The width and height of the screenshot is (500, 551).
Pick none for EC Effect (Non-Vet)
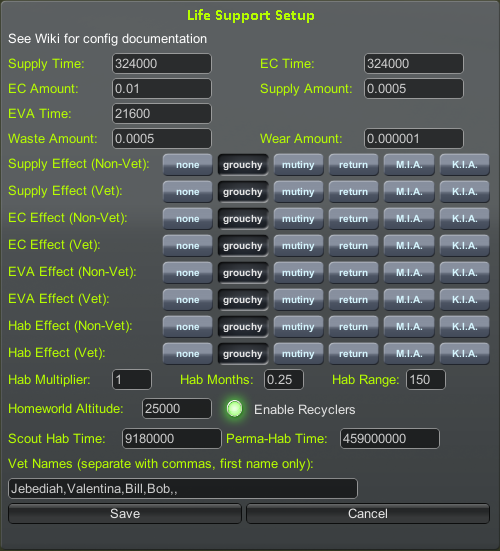(x=188, y=219)
